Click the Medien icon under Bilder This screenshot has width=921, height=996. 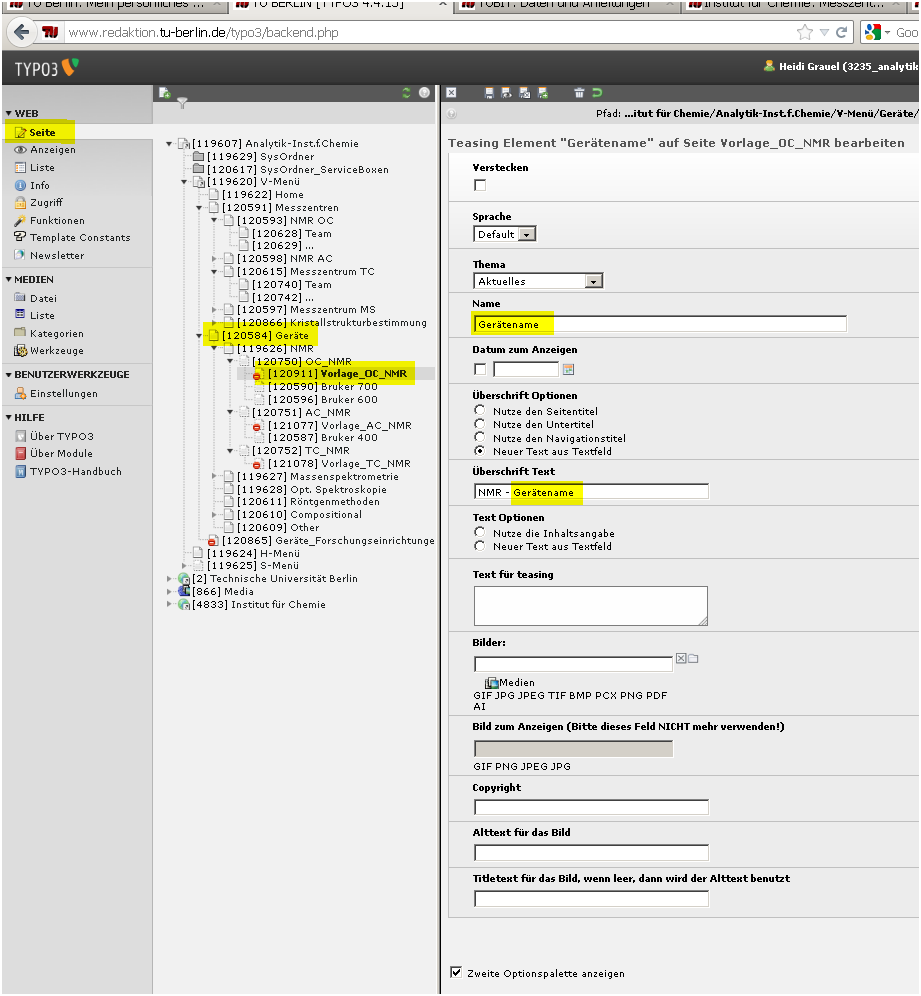tap(492, 683)
